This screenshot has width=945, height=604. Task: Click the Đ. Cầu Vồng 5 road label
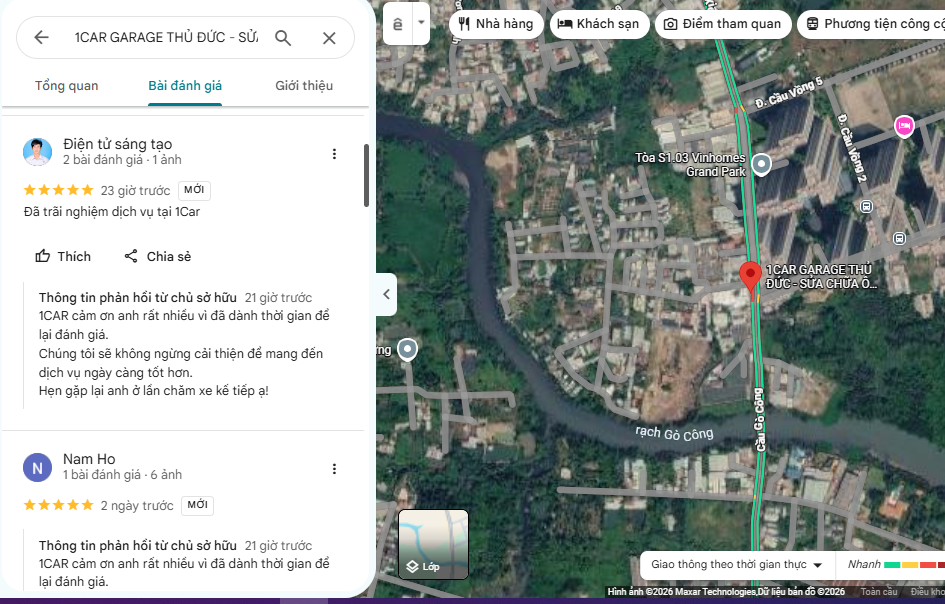click(x=789, y=93)
